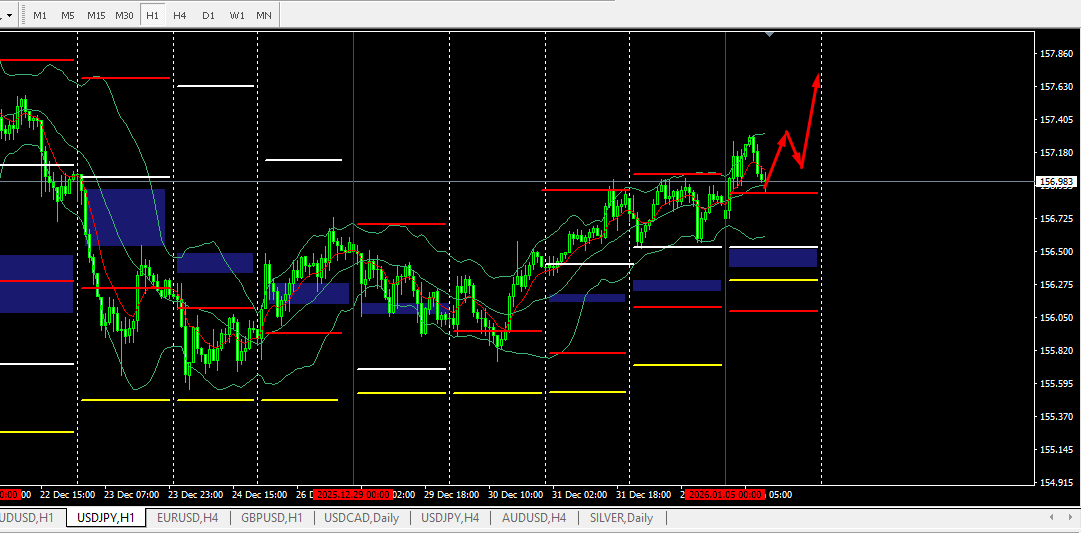Switch to the AUDUSD,H4 chart tab
Screen dimensions: 1081x533
534,517
